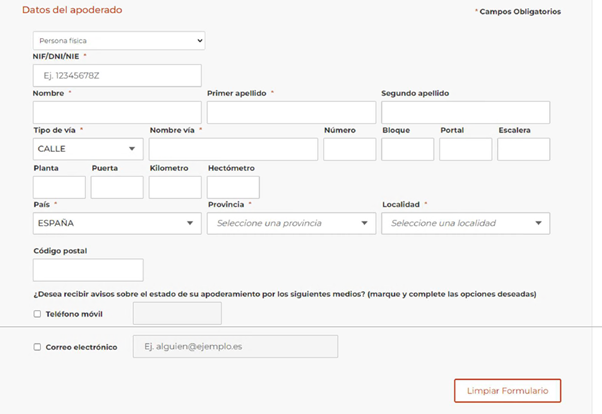Open the País dropdown showing ESPAÑA
602x414 pixels.
tap(117, 223)
